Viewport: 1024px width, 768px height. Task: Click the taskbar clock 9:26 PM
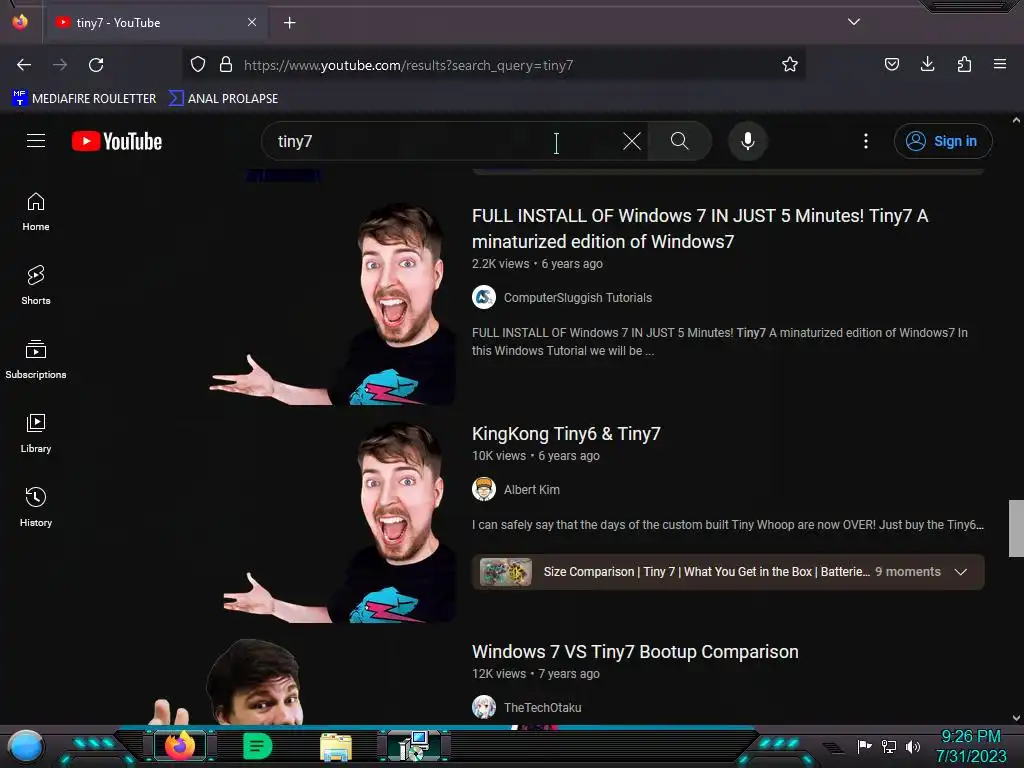pyautogui.click(x=970, y=737)
